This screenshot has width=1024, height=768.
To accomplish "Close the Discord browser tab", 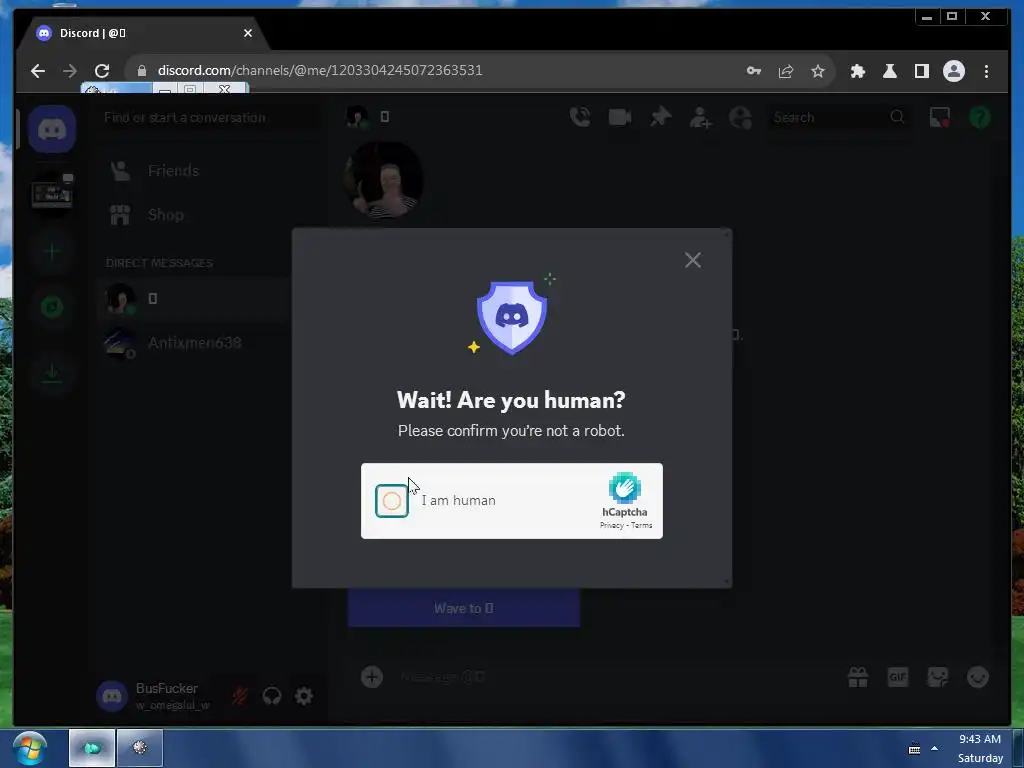I will click(248, 33).
